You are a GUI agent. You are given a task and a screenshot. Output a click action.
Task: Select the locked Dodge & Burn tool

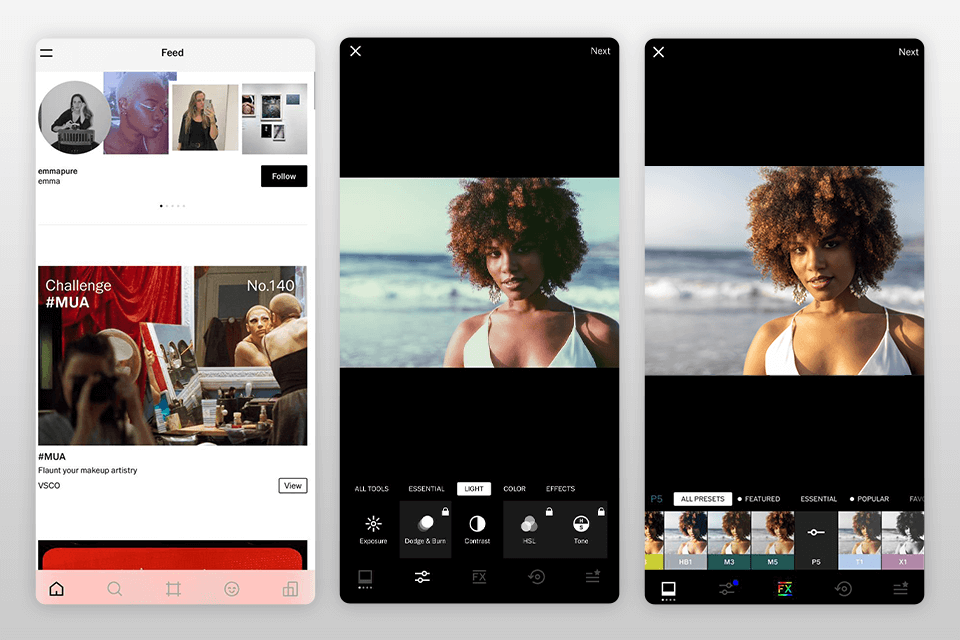point(426,530)
